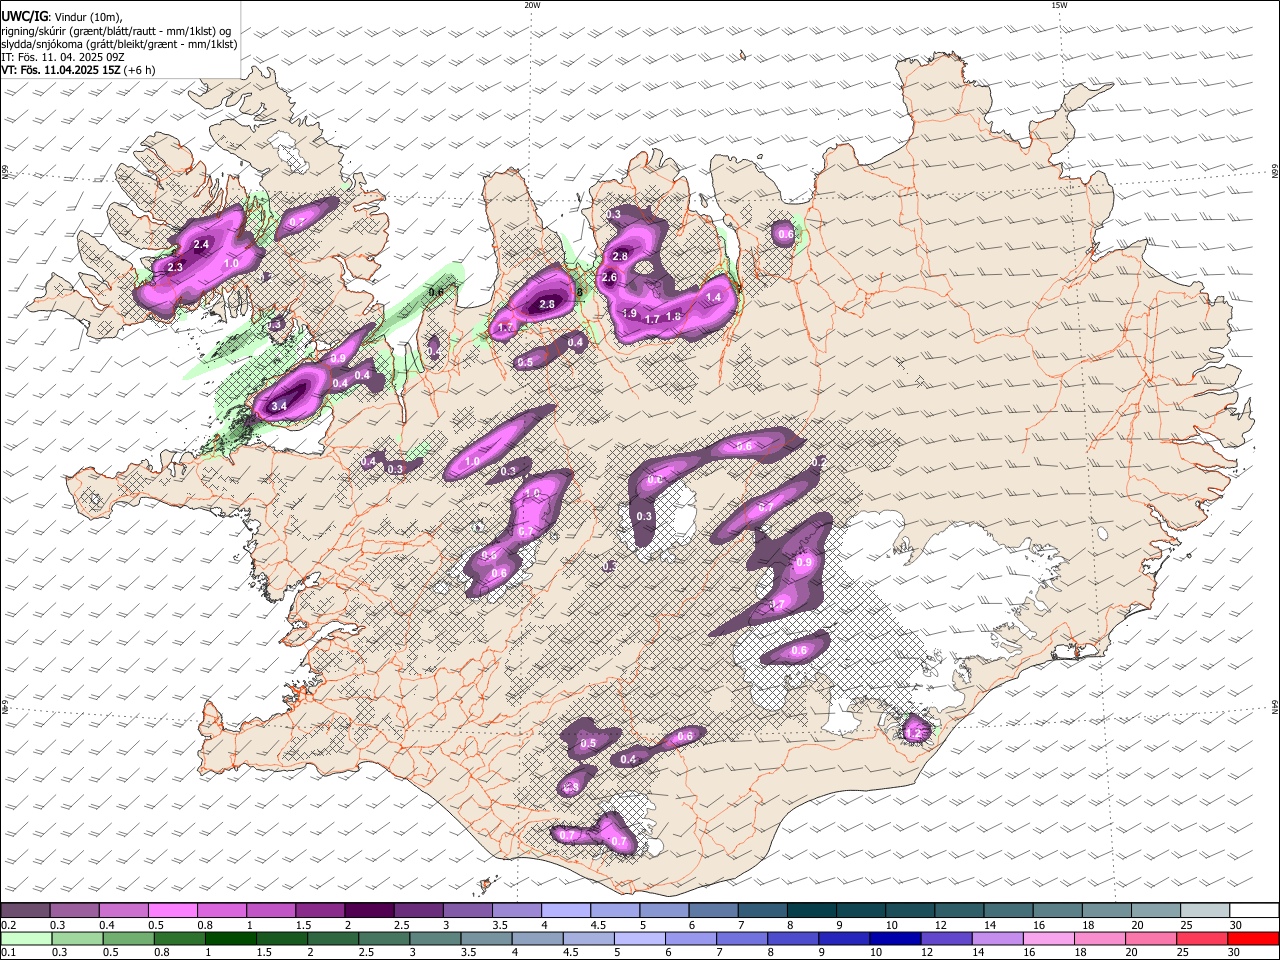This screenshot has height=960, width=1280.
Task: Click the '2.6' precipitation value on the map
Action: pyautogui.click(x=609, y=278)
